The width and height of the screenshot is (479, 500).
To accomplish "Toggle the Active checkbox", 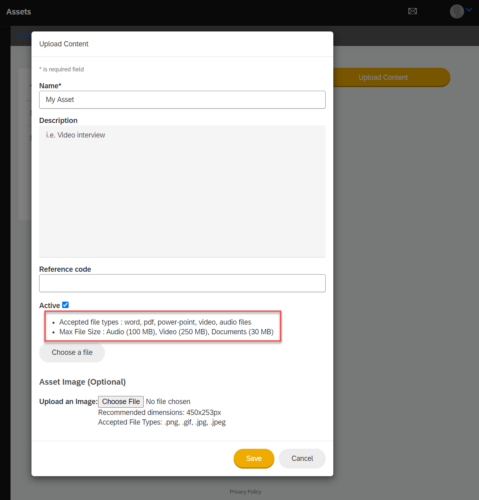I will click(66, 305).
